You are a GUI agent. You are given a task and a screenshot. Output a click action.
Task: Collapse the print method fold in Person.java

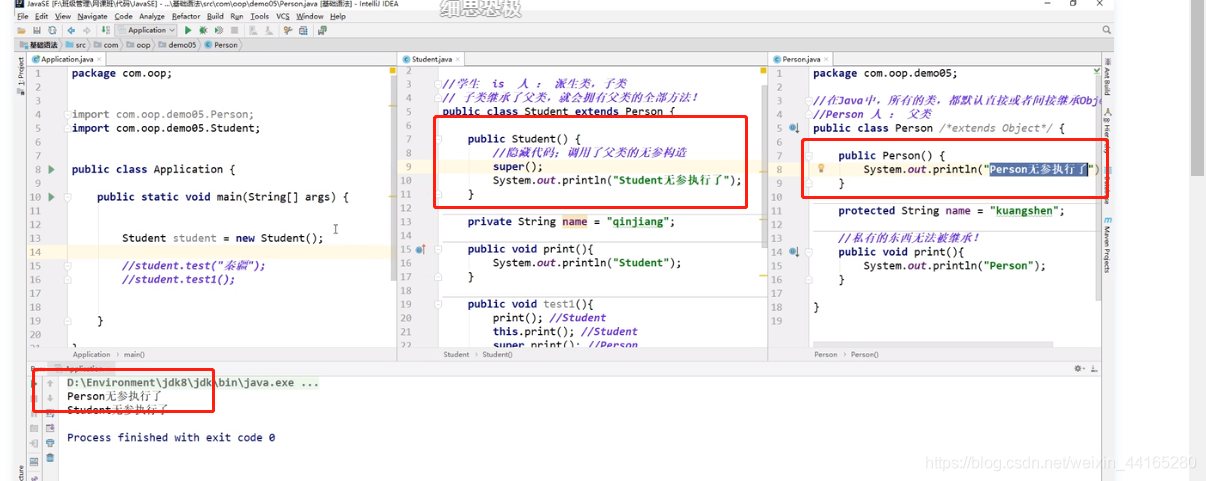click(x=808, y=252)
